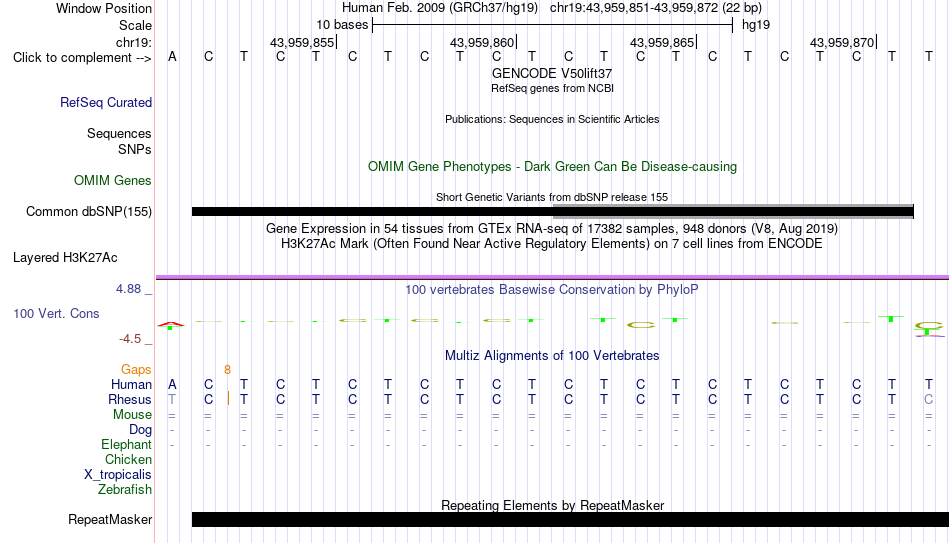The image size is (950, 543).
Task: Click the H3K27Ac Mark ENCODE title
Action: (552, 244)
